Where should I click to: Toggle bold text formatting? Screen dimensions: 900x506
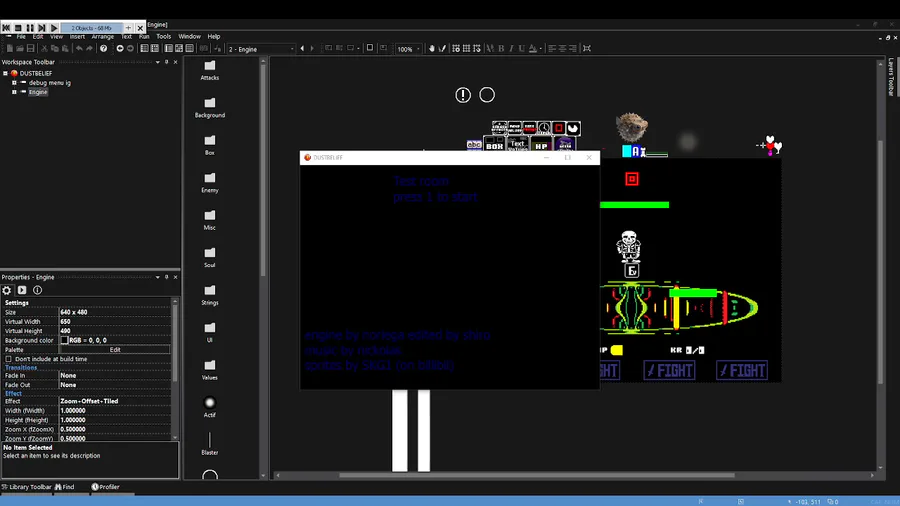click(x=501, y=49)
